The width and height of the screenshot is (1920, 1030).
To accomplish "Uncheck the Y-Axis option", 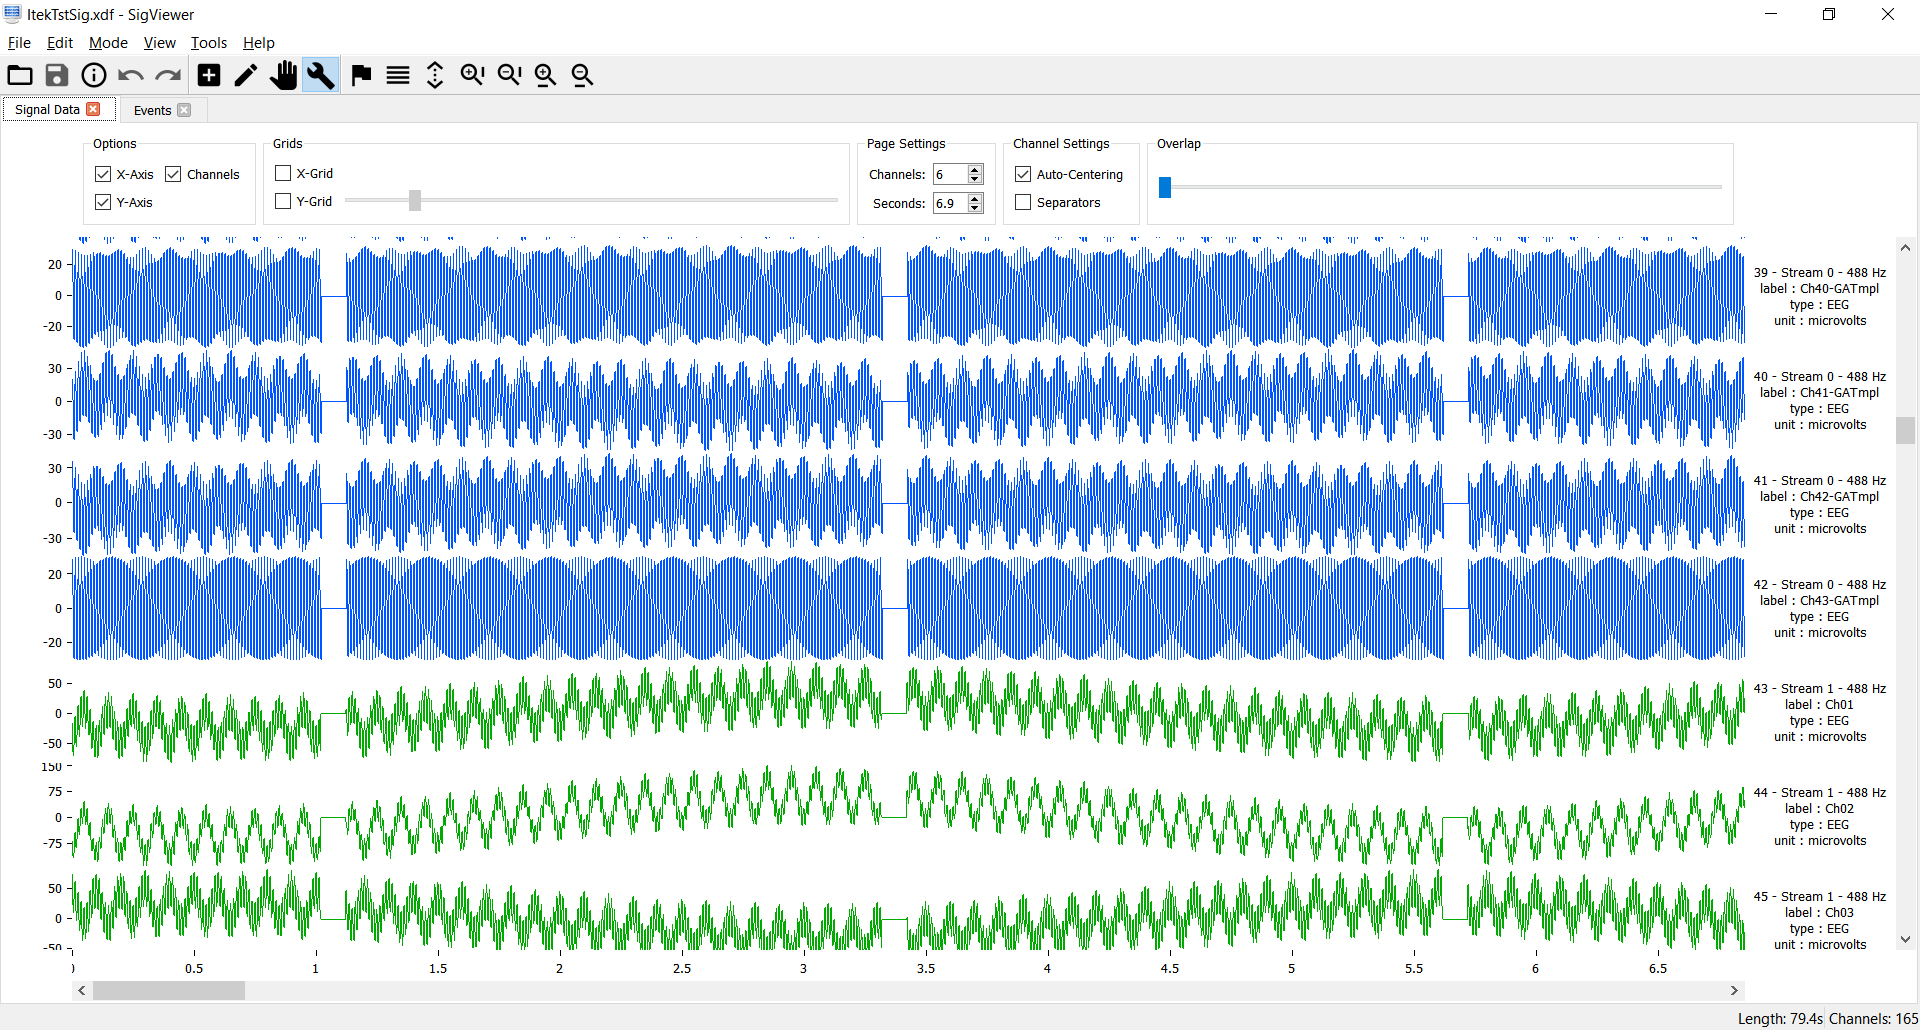I will click(103, 202).
